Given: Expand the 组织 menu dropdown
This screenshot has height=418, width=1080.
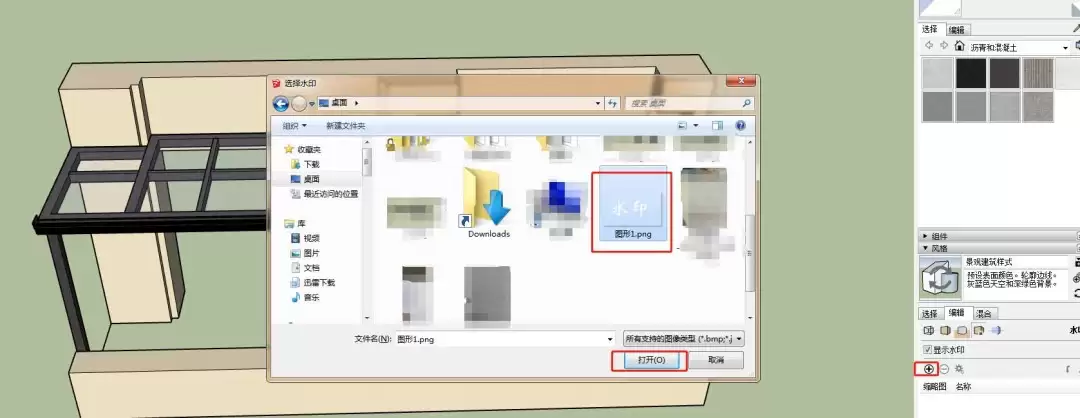Looking at the screenshot, I should [294, 126].
